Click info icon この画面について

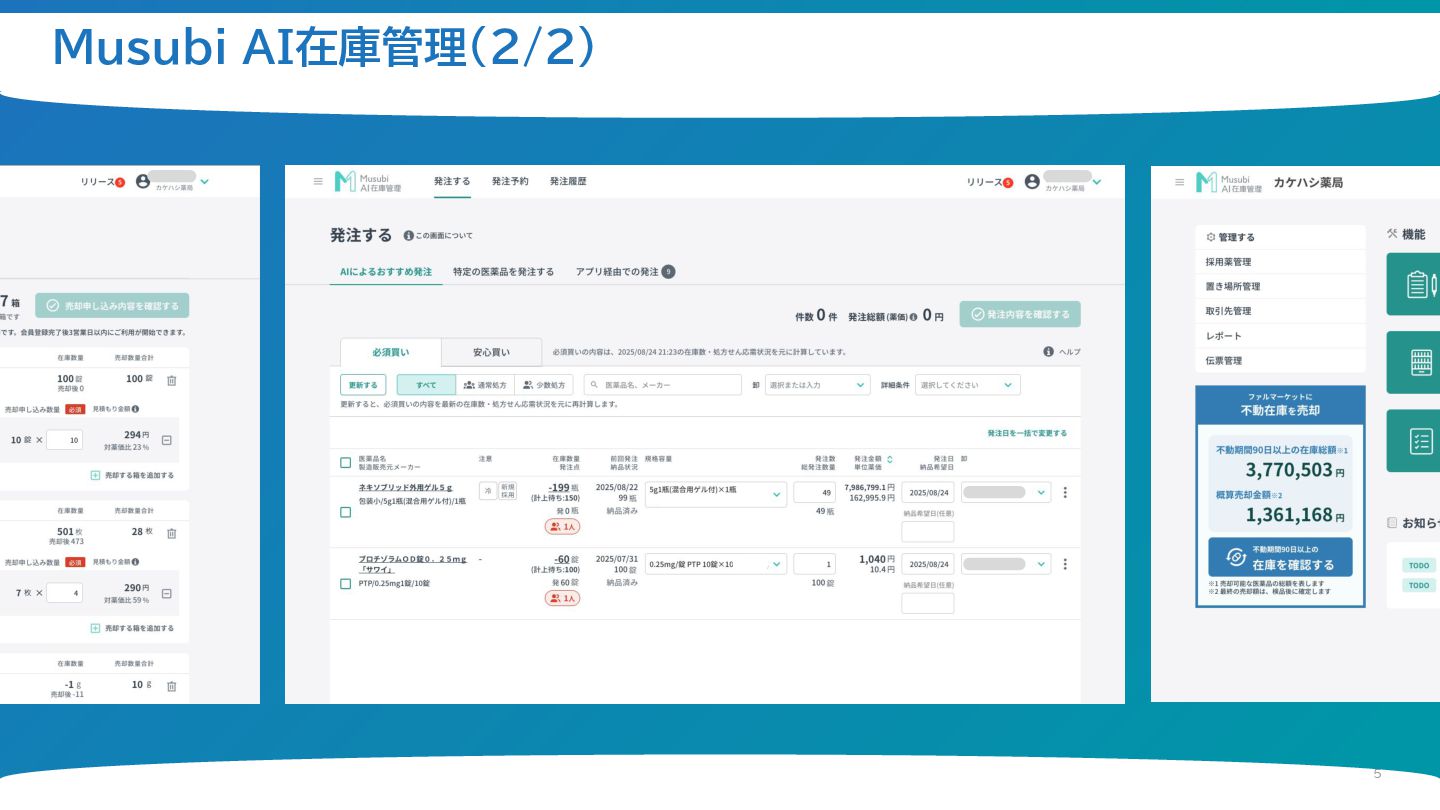[x=408, y=235]
